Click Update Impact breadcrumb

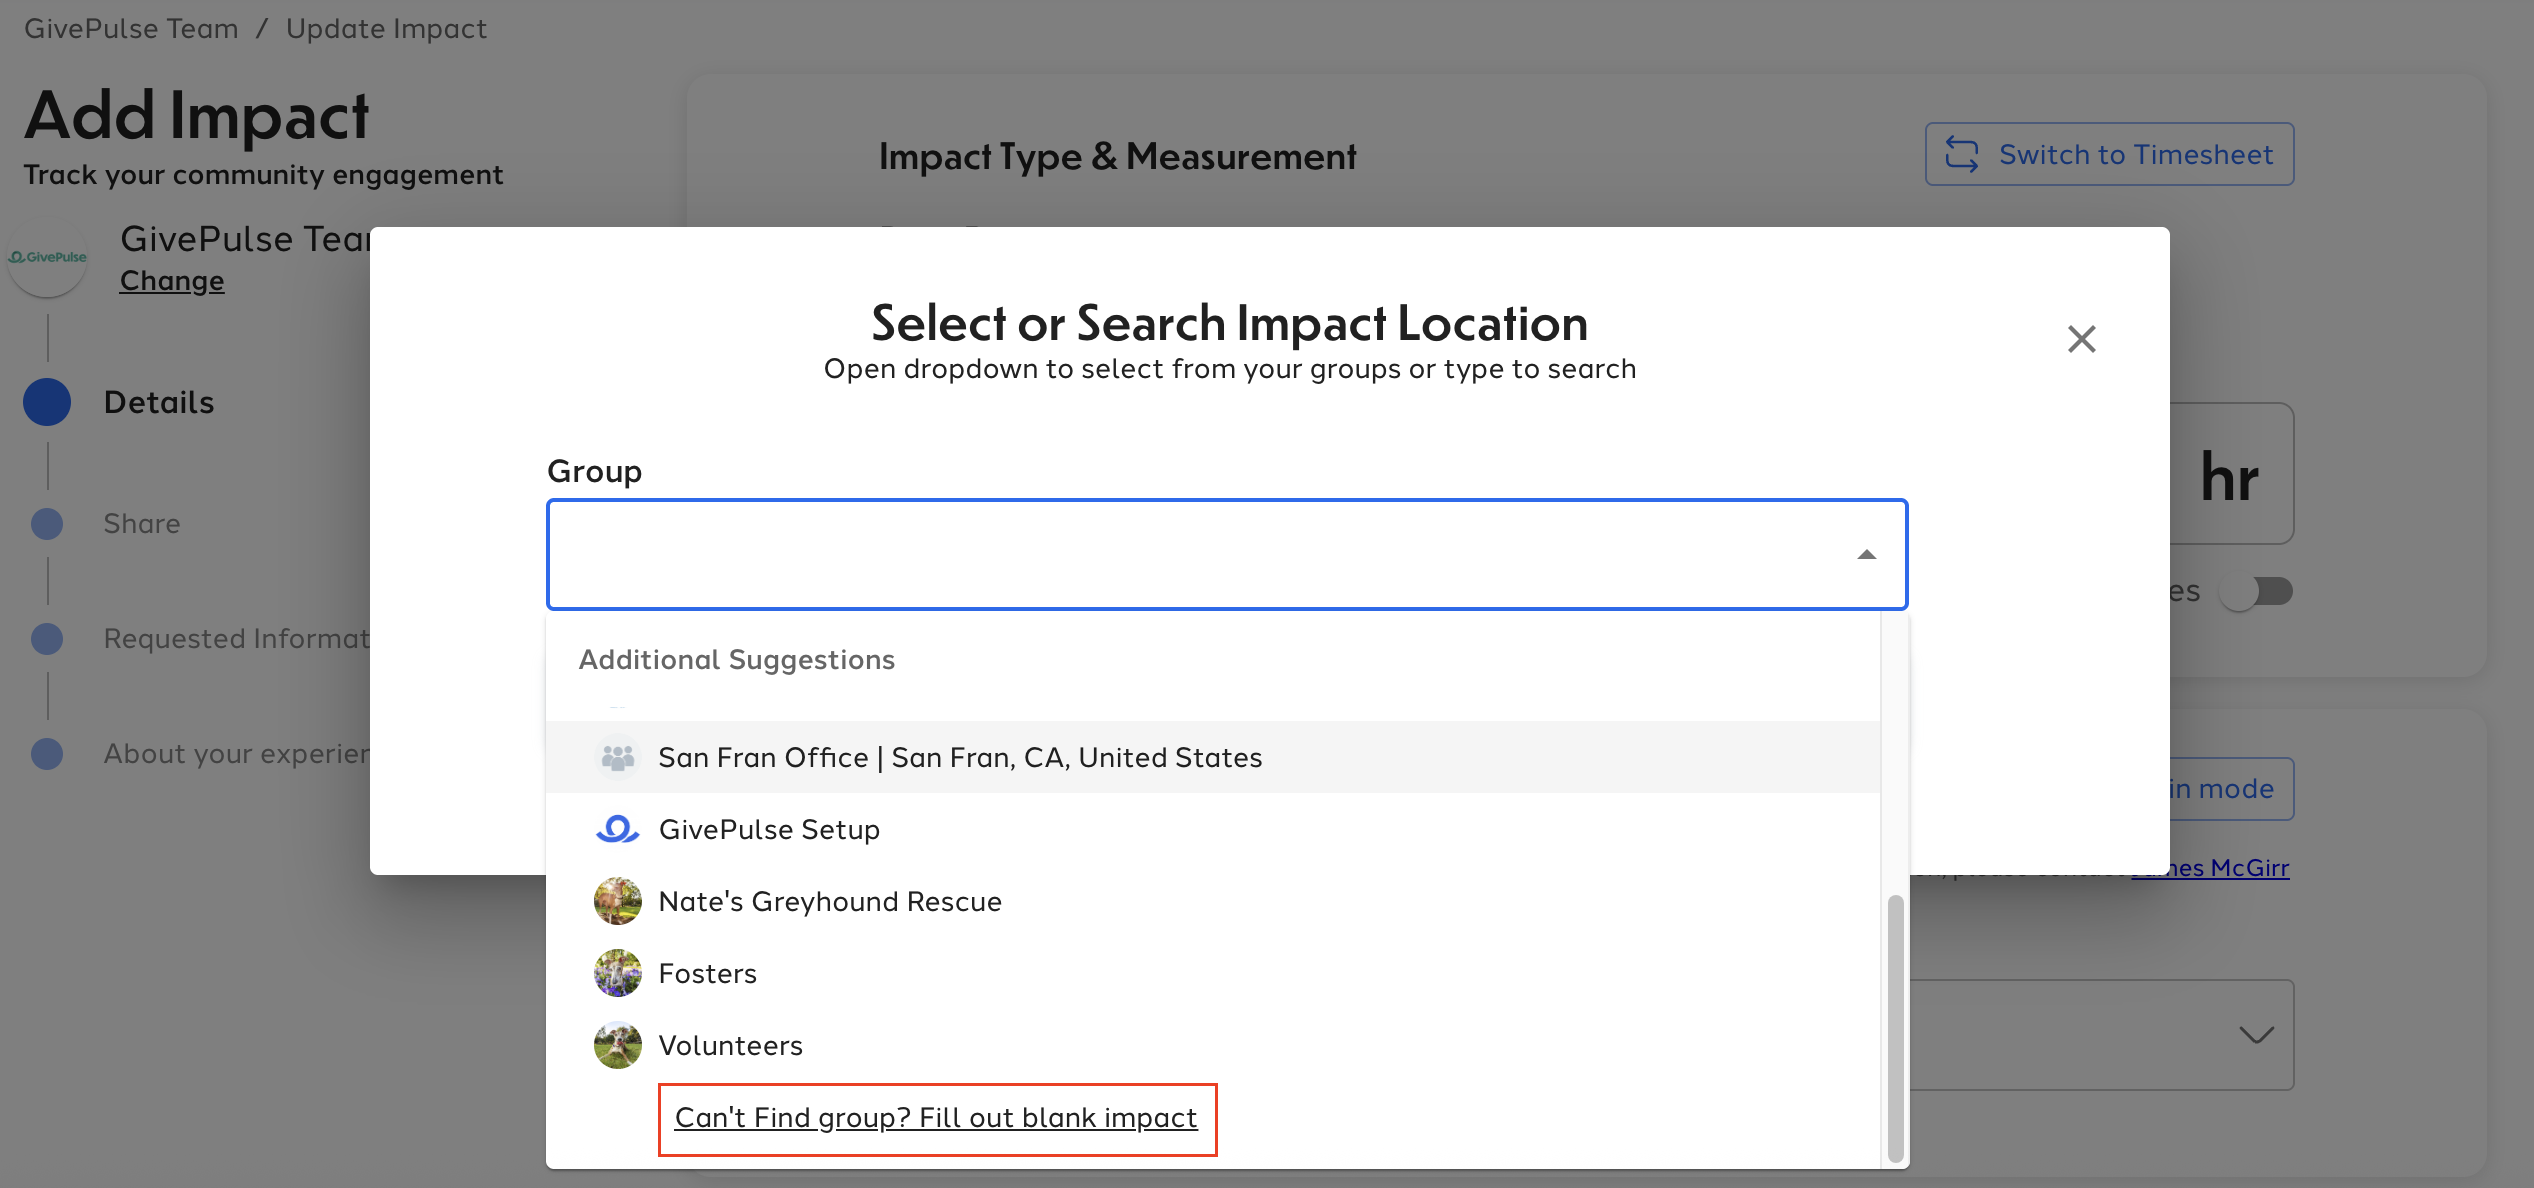click(x=386, y=28)
